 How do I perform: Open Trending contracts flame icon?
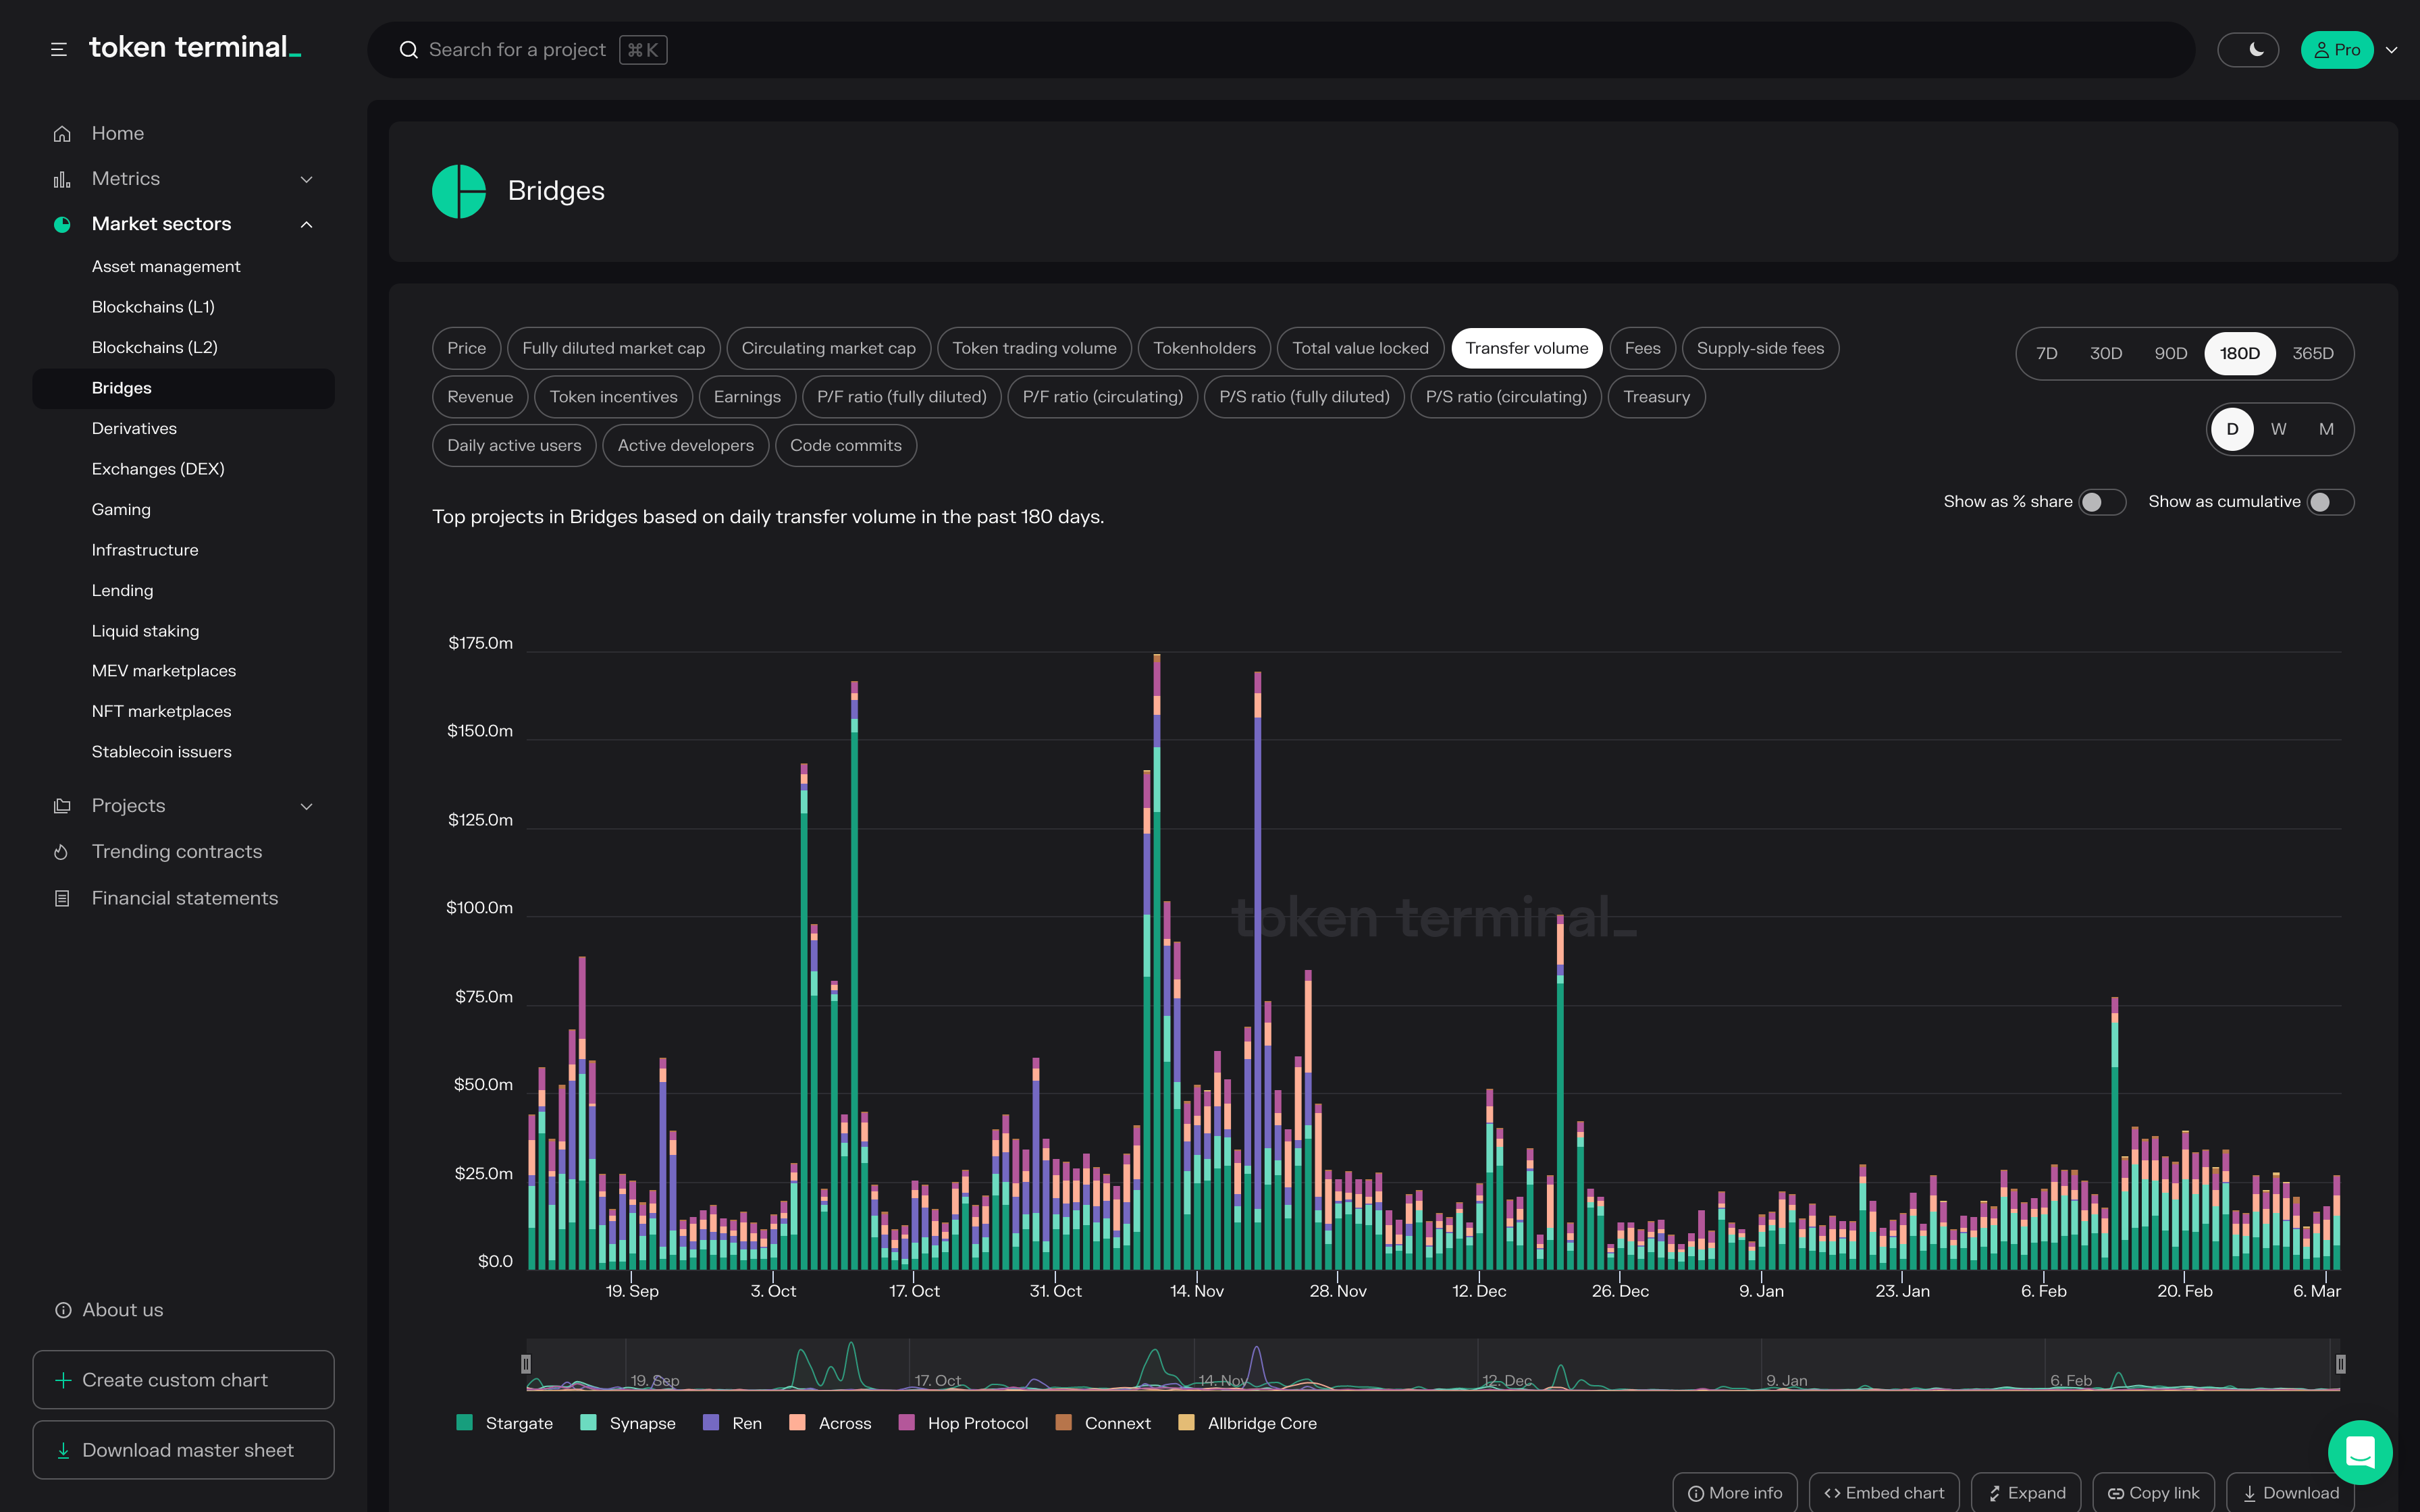[62, 852]
